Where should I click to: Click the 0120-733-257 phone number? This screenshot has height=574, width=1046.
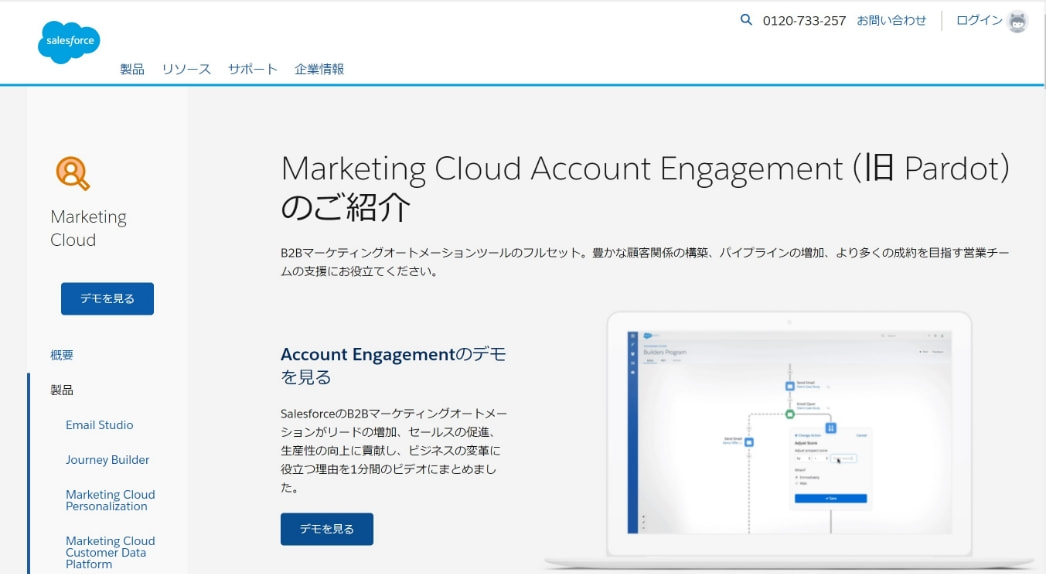pyautogui.click(x=804, y=21)
